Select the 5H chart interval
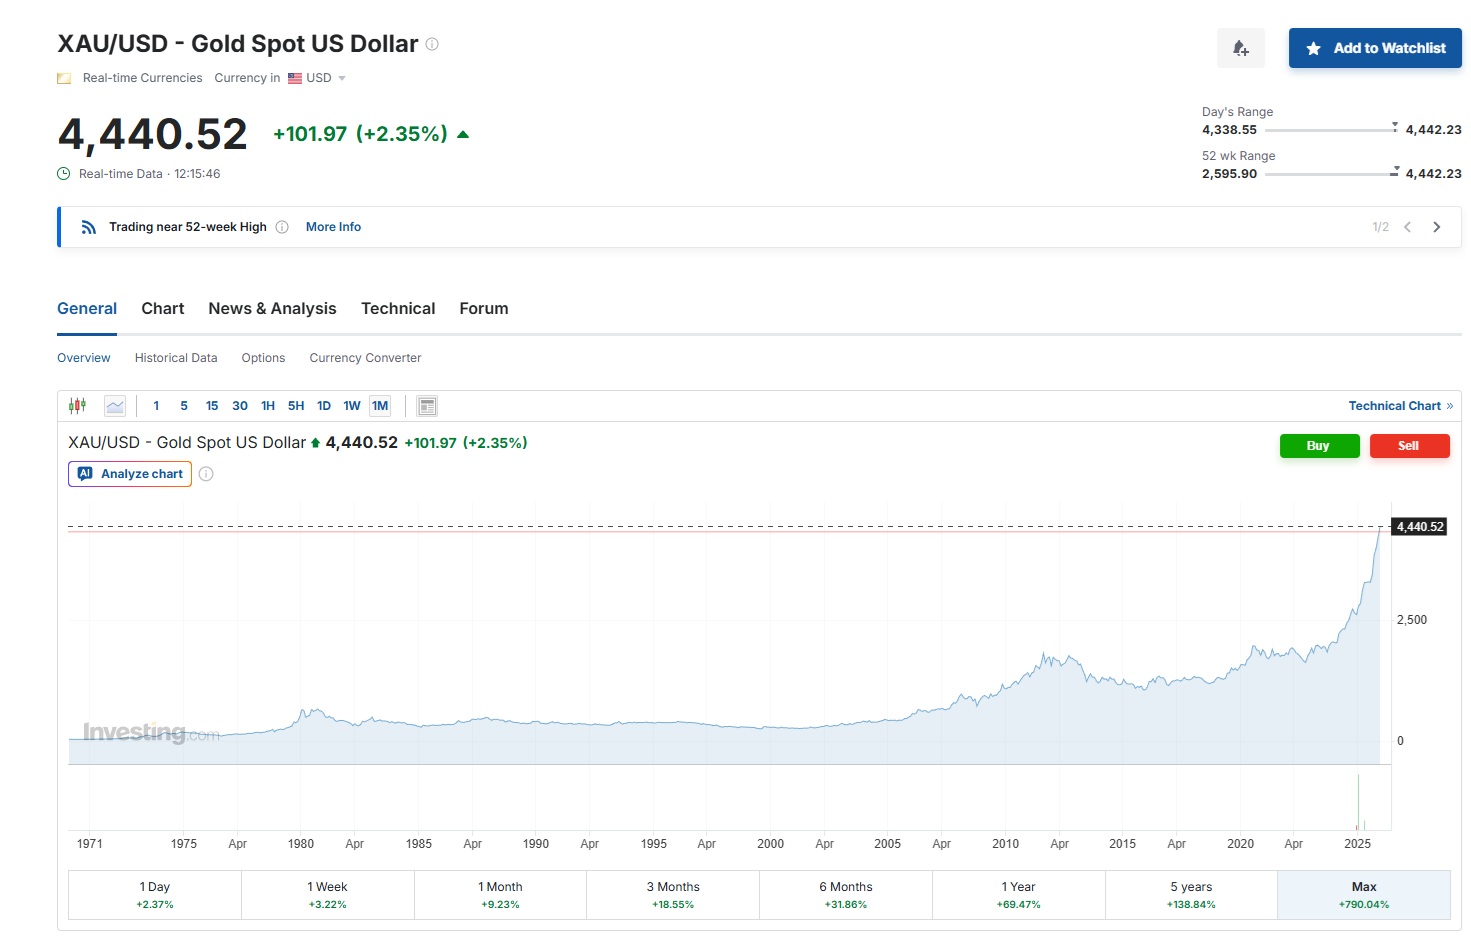Image resolution: width=1471 pixels, height=950 pixels. point(296,406)
